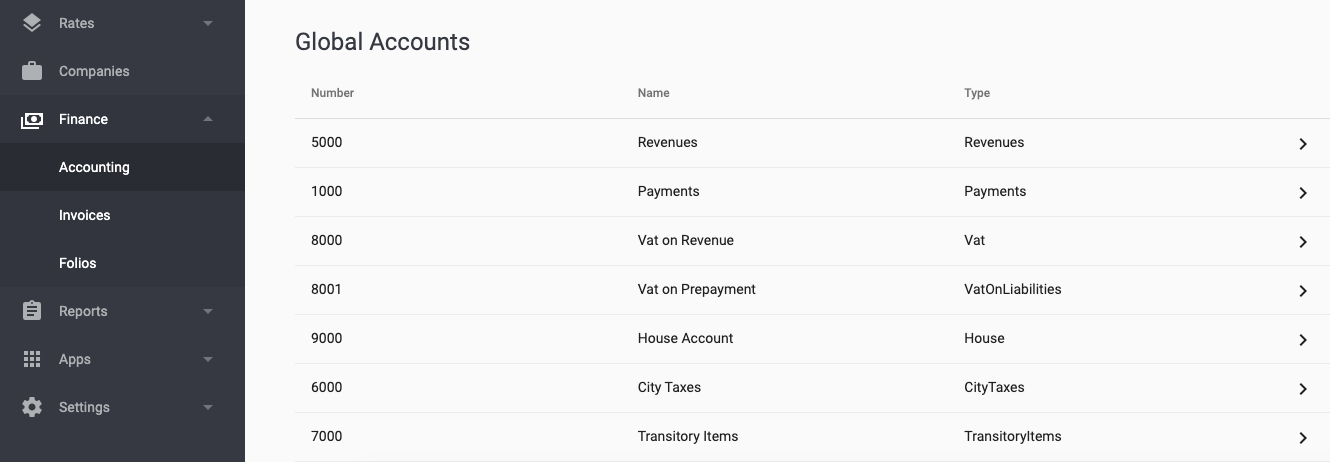This screenshot has width=1330, height=462.
Task: Open Vat on Revenue row chevron
Action: (1303, 242)
